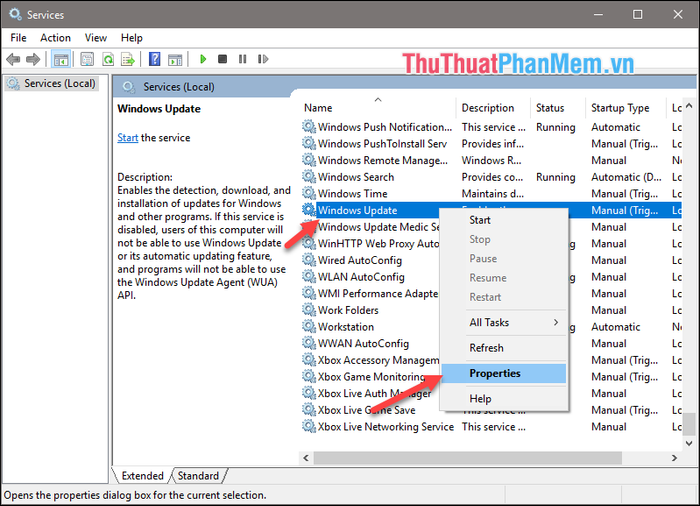Viewport: 700px width, 506px height.
Task: Click the Restart Service toolbar icon
Action: [261, 60]
